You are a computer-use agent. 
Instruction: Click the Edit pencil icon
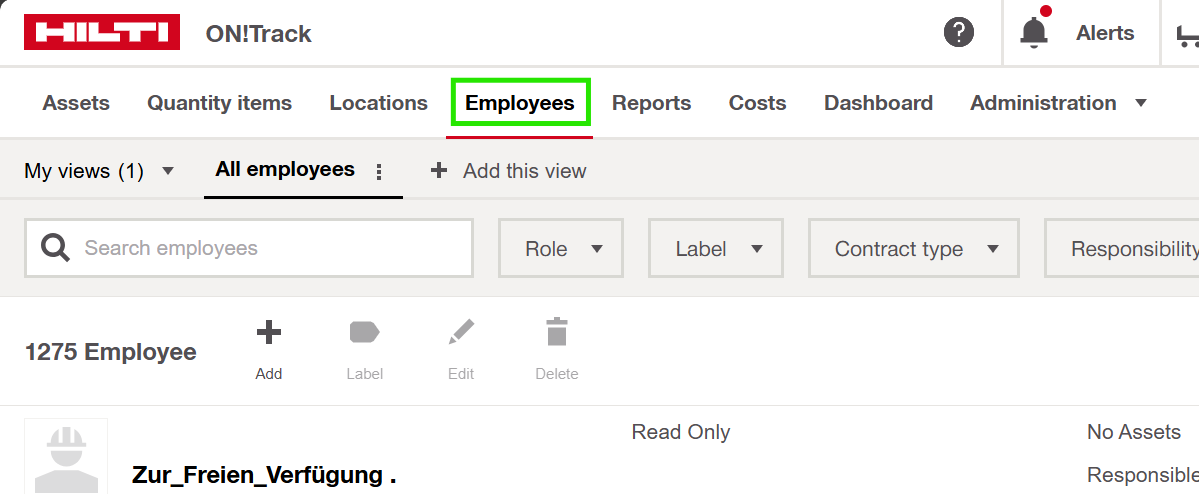pyautogui.click(x=461, y=333)
